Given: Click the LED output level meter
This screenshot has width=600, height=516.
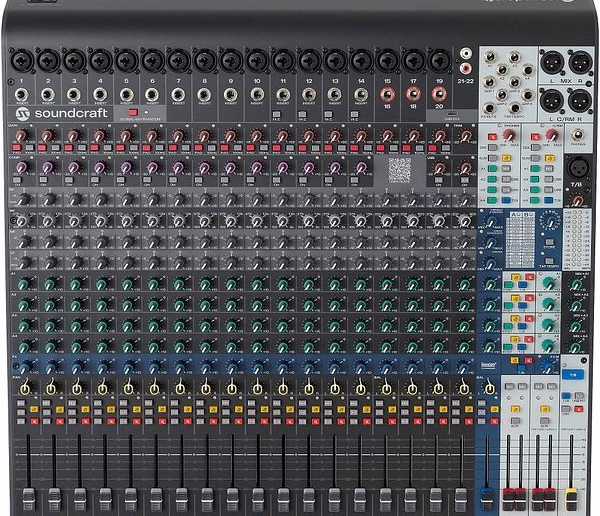Looking at the screenshot, I should coord(577,239).
